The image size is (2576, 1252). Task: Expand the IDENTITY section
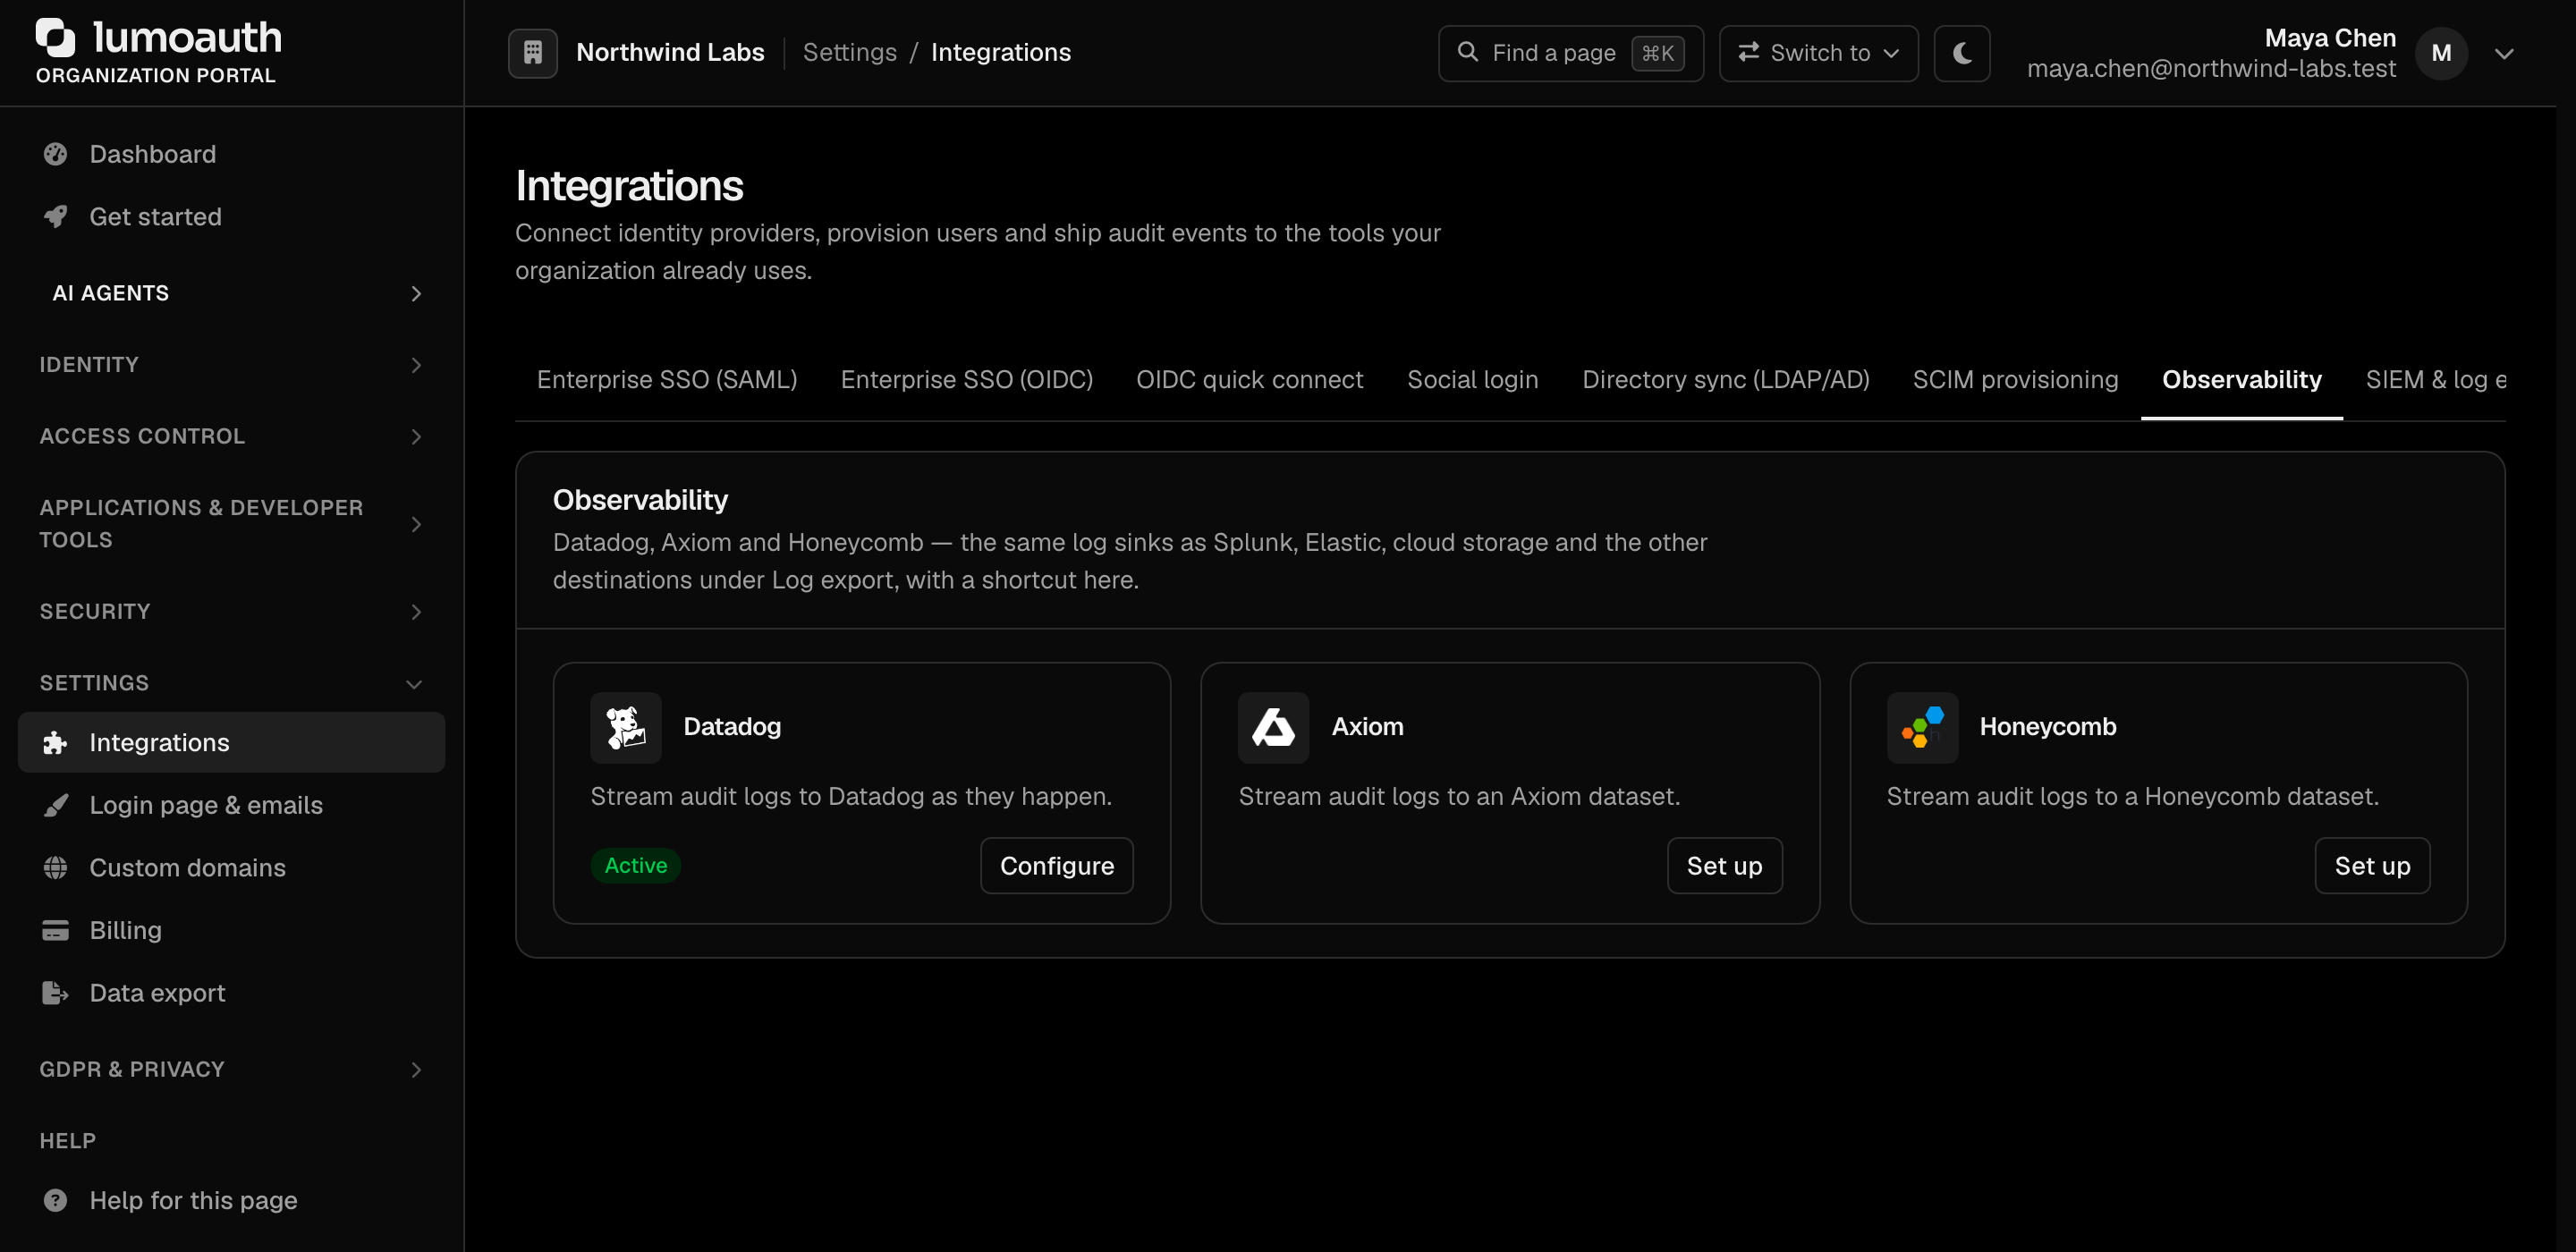(232, 365)
